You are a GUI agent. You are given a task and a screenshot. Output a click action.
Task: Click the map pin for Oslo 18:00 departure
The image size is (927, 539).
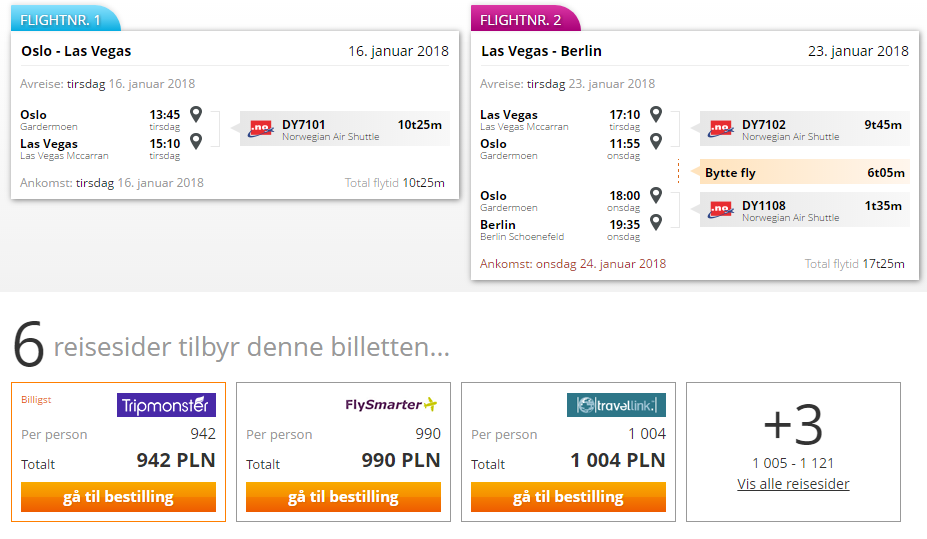click(656, 194)
